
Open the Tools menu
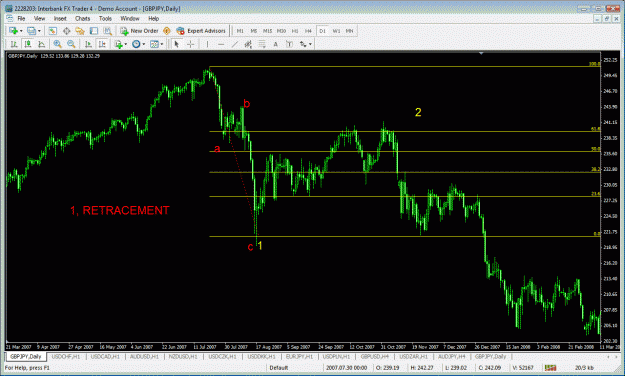point(105,18)
